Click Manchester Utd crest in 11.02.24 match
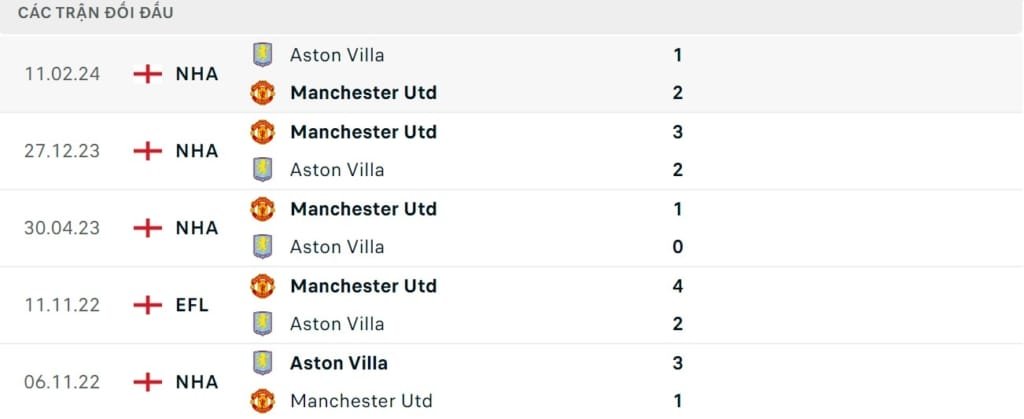The image size is (1024, 419). point(262,93)
